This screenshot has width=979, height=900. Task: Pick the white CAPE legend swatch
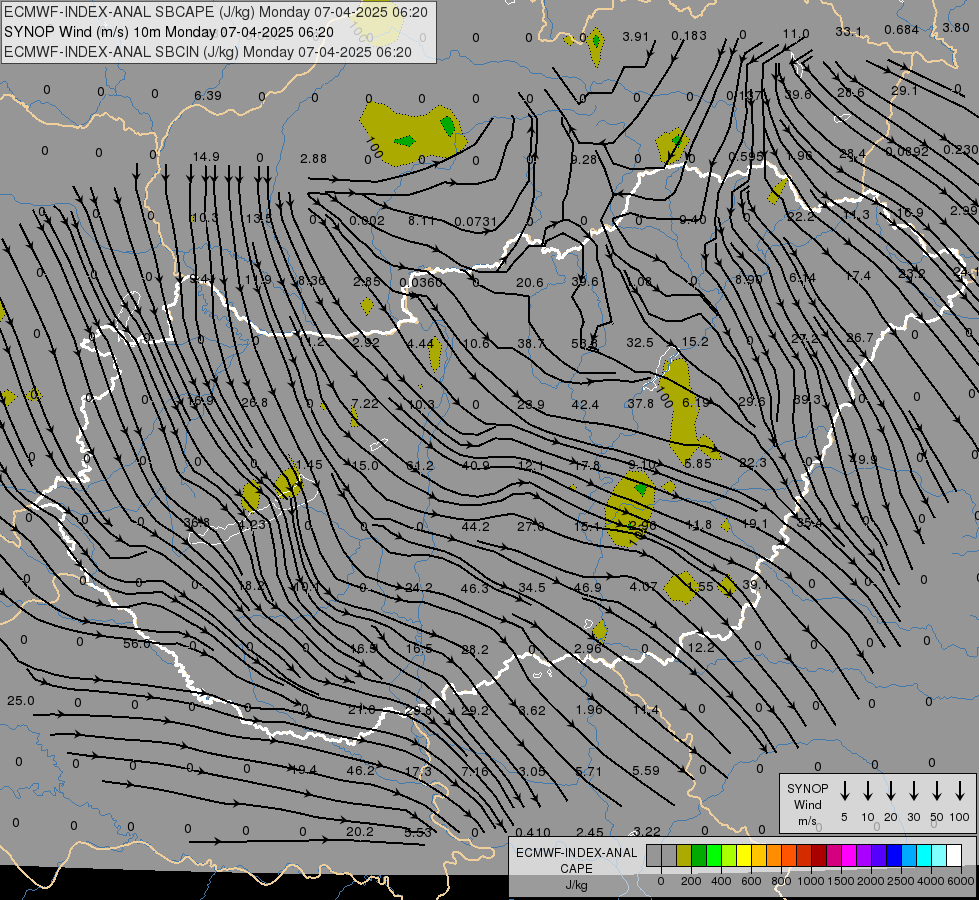click(954, 855)
